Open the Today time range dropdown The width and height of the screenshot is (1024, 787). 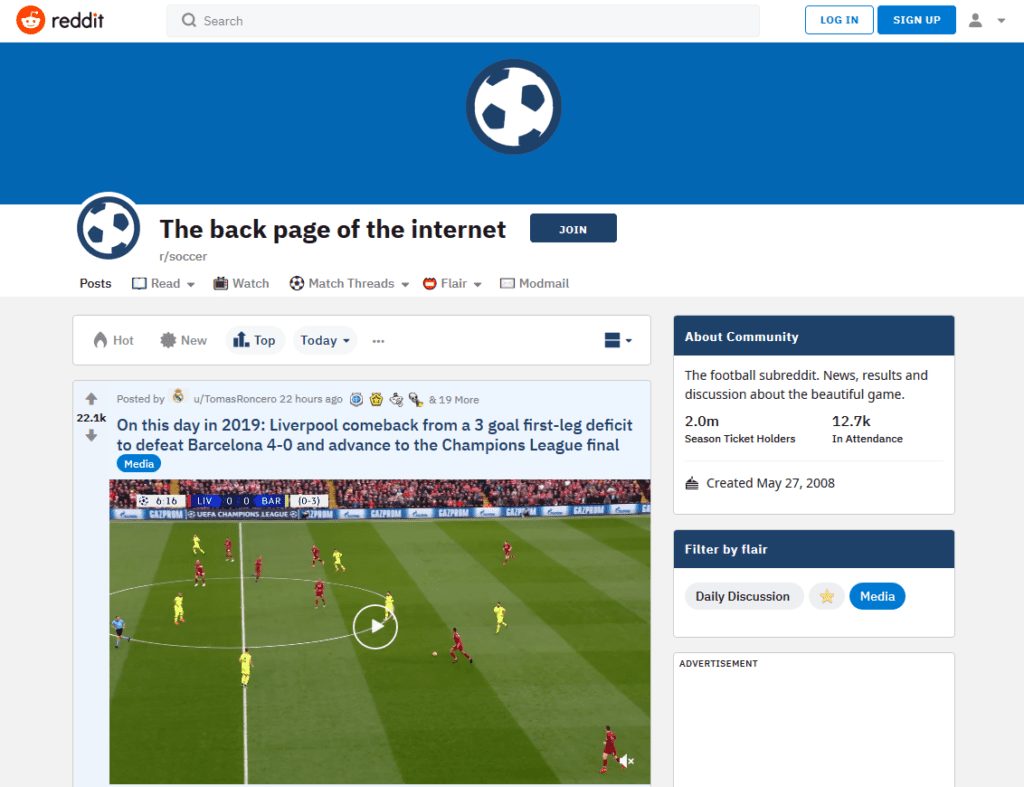tap(325, 340)
